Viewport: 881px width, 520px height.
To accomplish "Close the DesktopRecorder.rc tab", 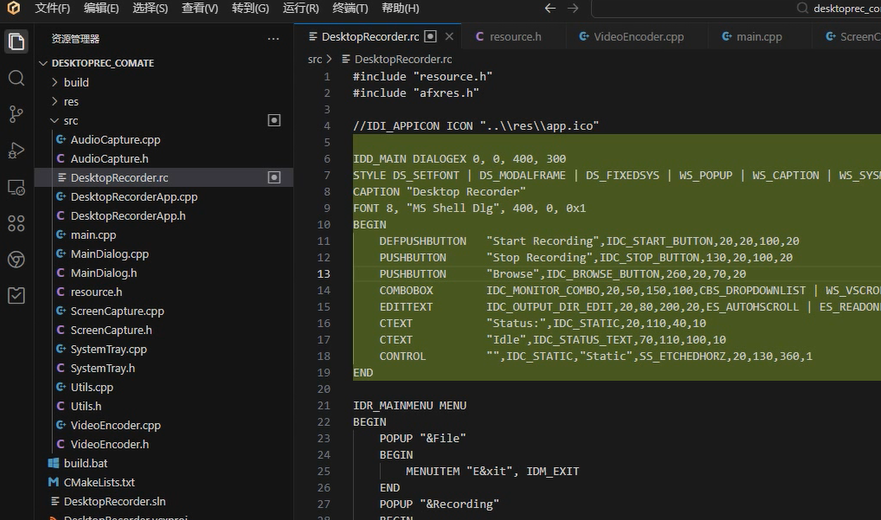I will coord(449,37).
